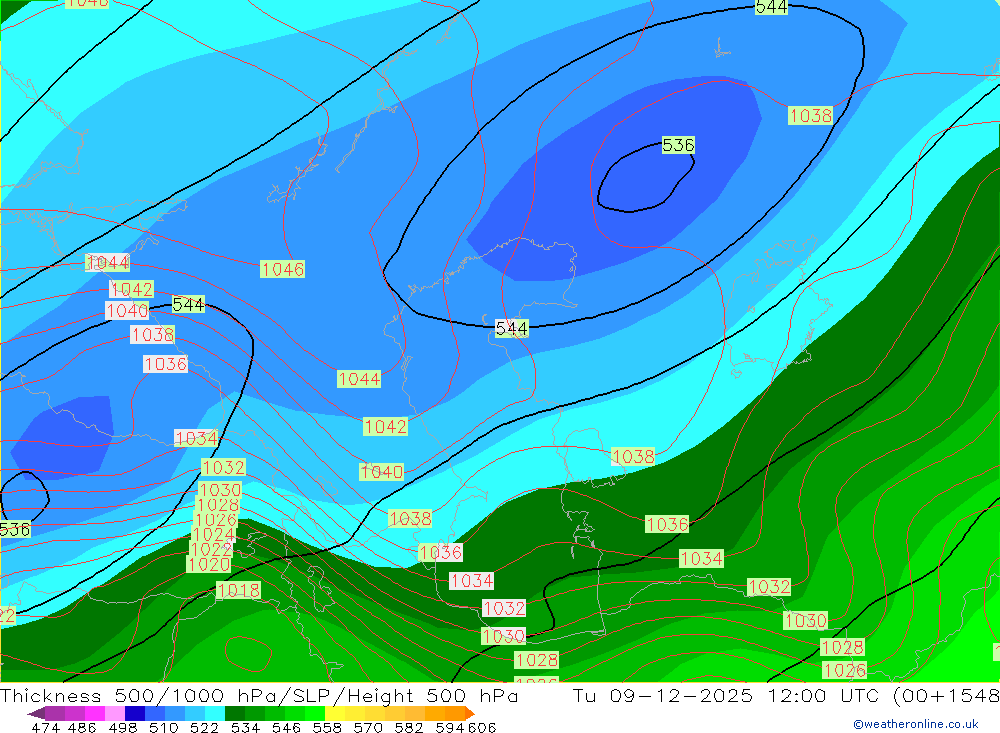
Task: Click the legend value 558
Action: [x=327, y=727]
